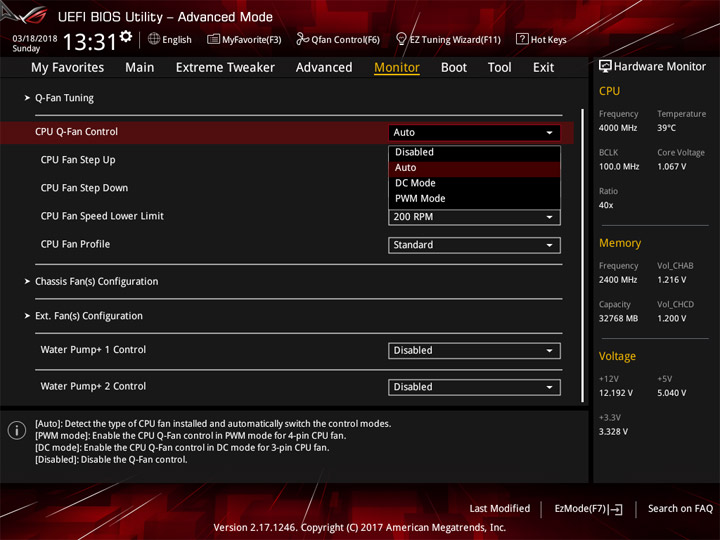Click the settings list vertical scrollbar
This screenshot has width=720, height=540.
(x=583, y=256)
